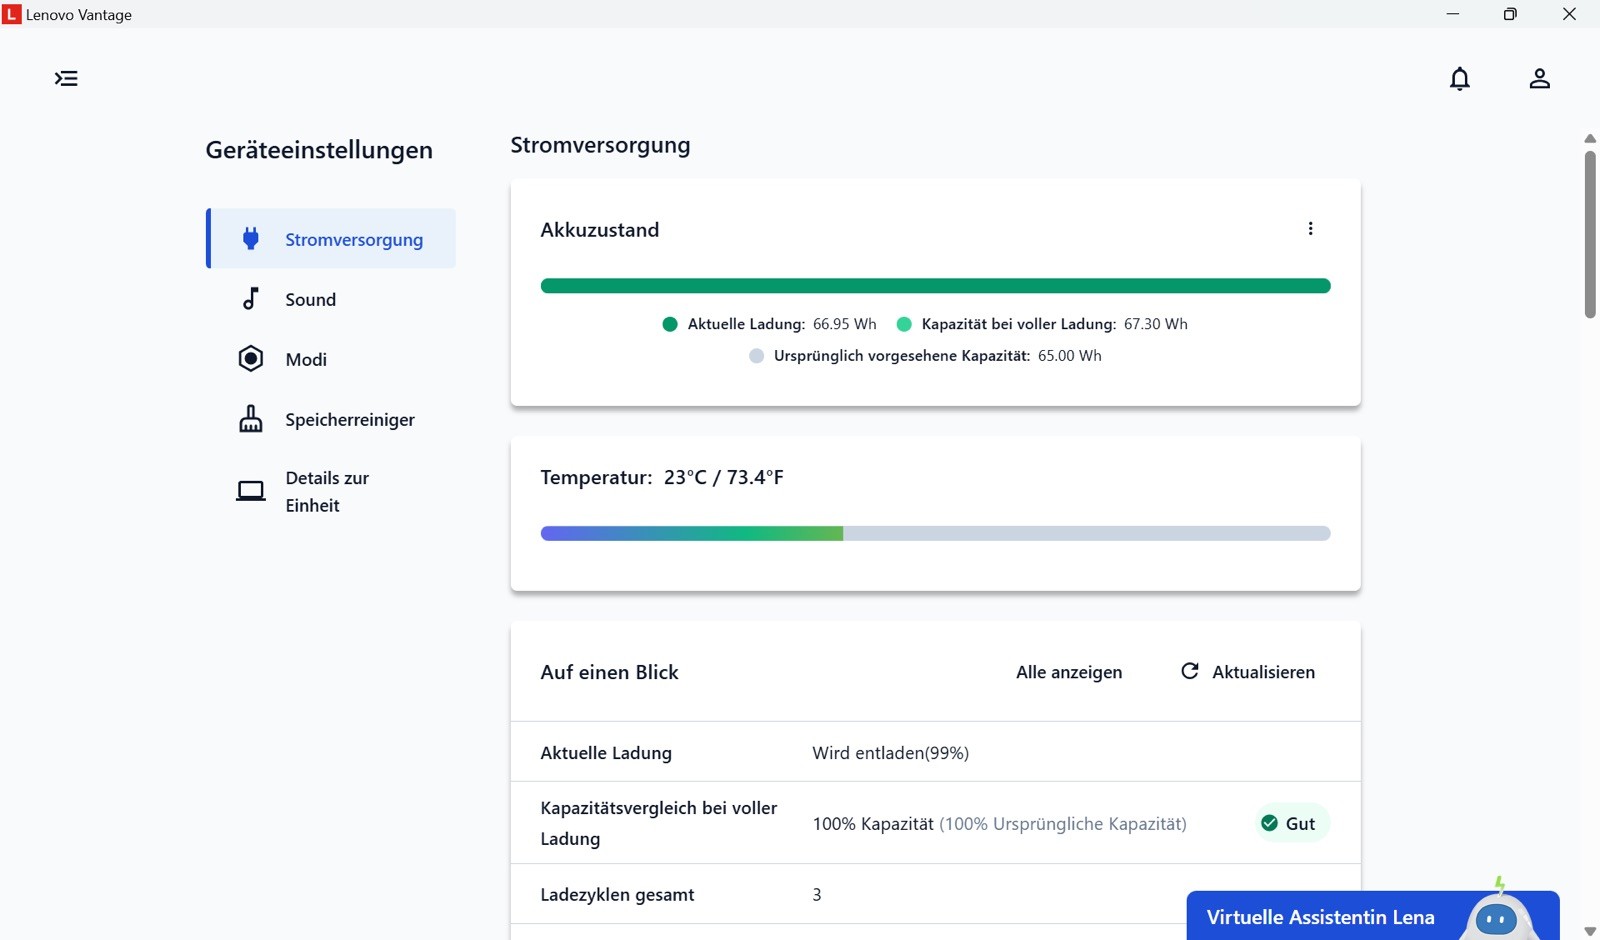Screen dimensions: 1600x940
Task: Click the Akkuzustand card heading
Action: 600,230
